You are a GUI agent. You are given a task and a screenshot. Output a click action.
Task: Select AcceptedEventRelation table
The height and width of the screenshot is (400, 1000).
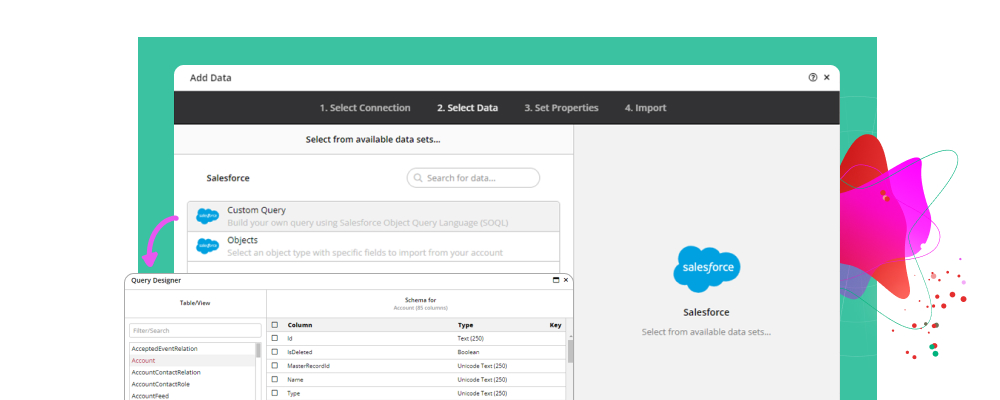tap(193, 349)
